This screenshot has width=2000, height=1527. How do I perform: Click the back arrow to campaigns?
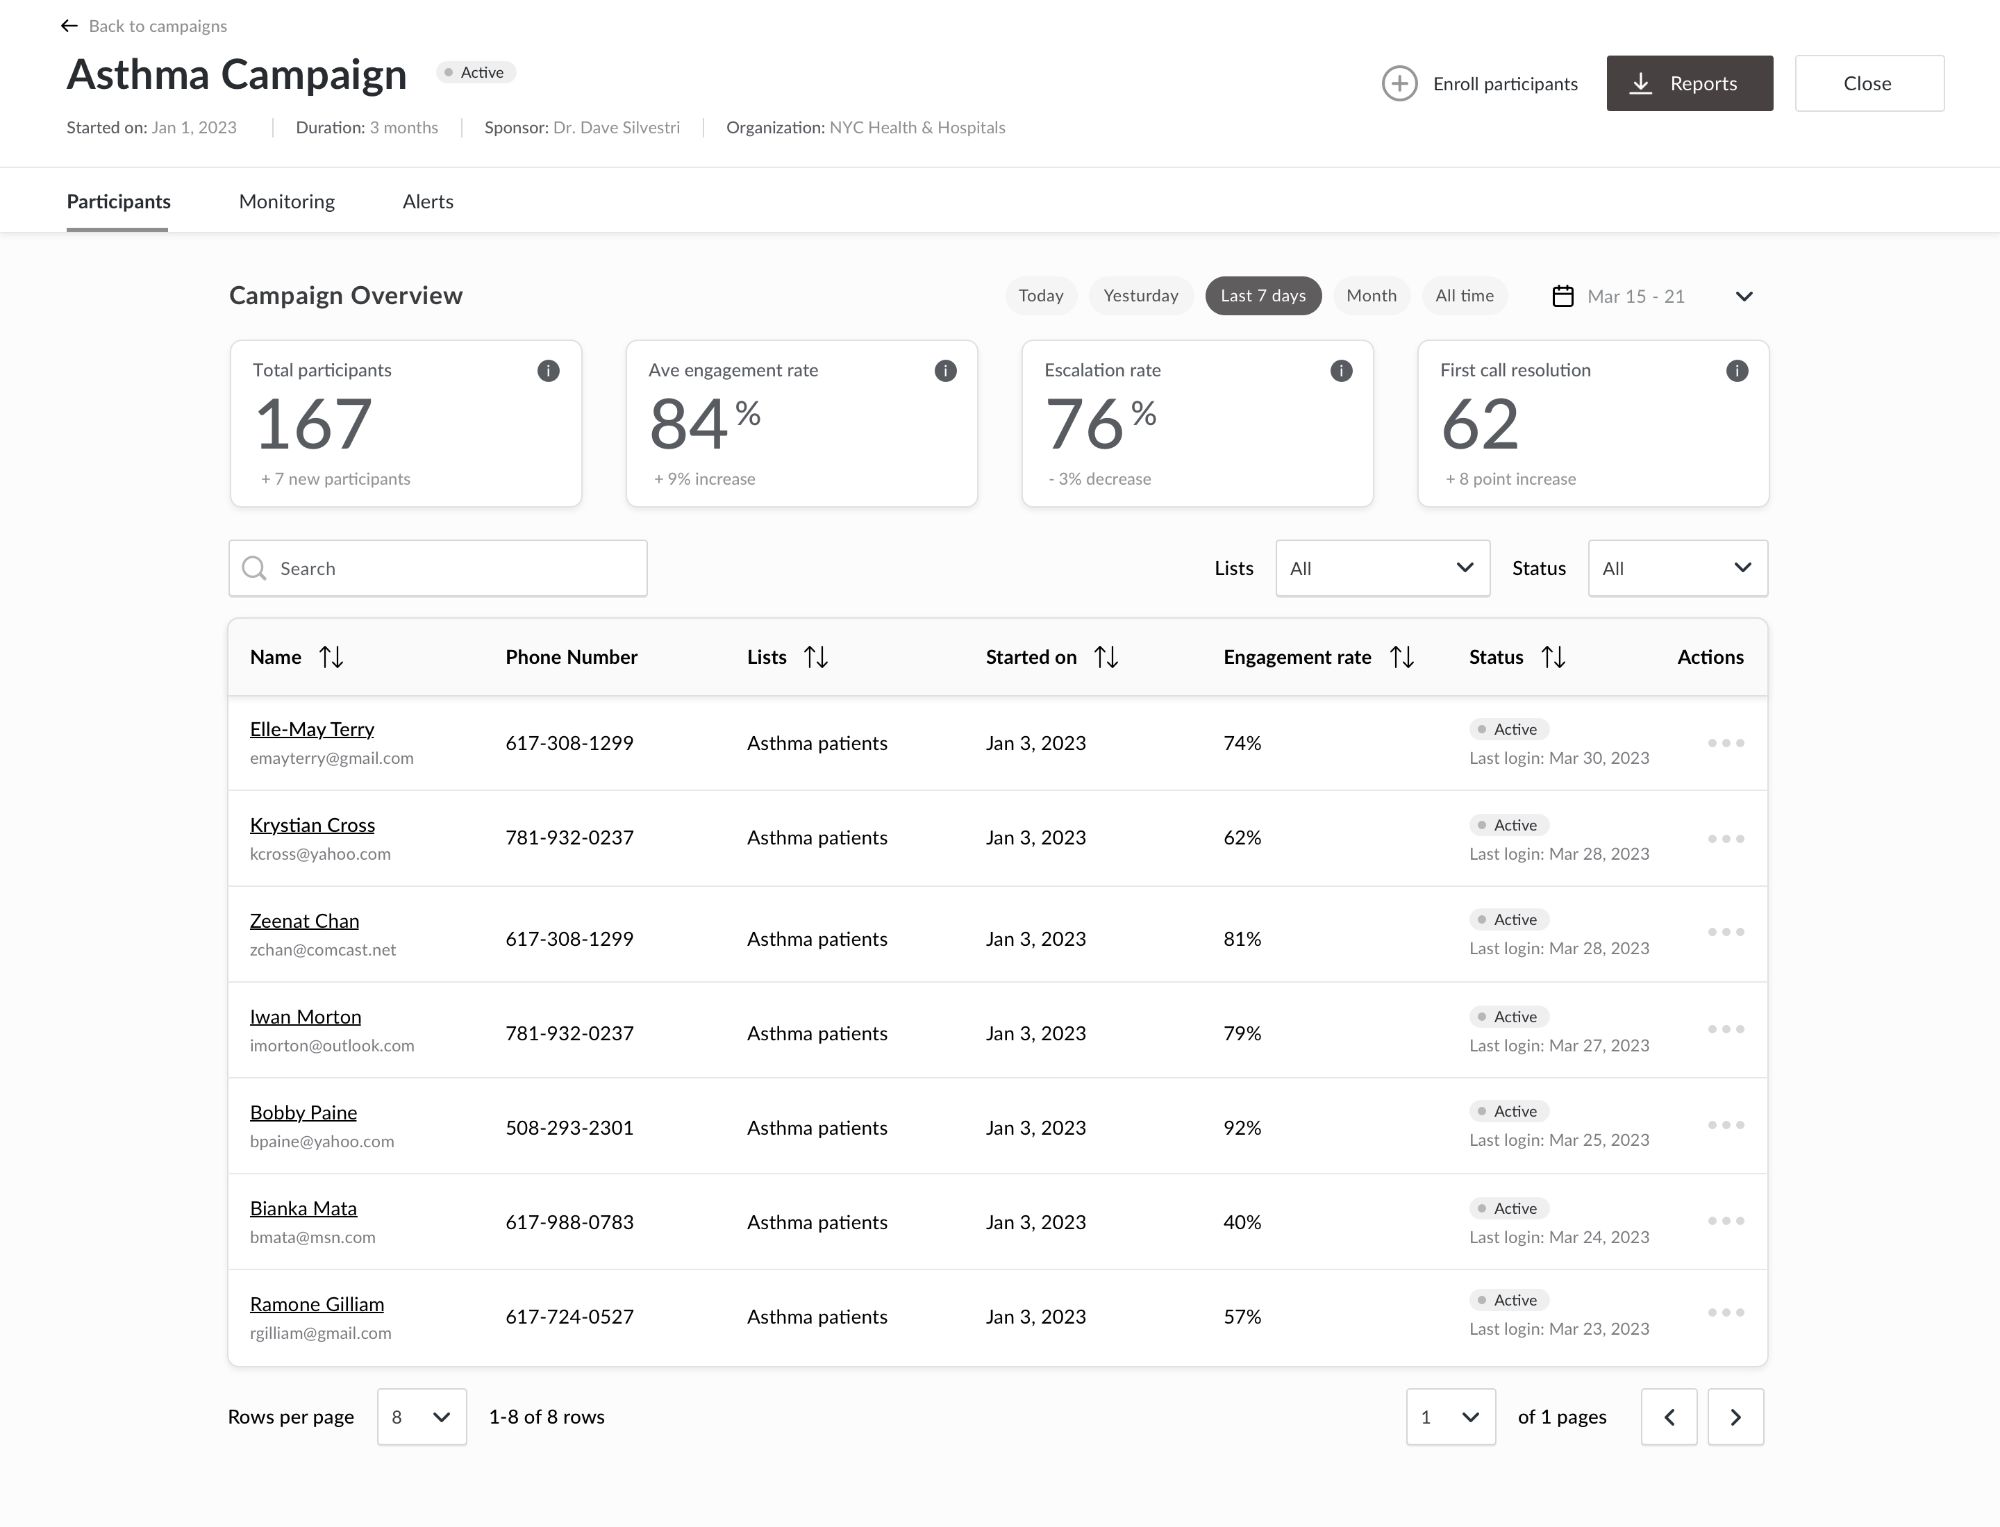(x=69, y=26)
